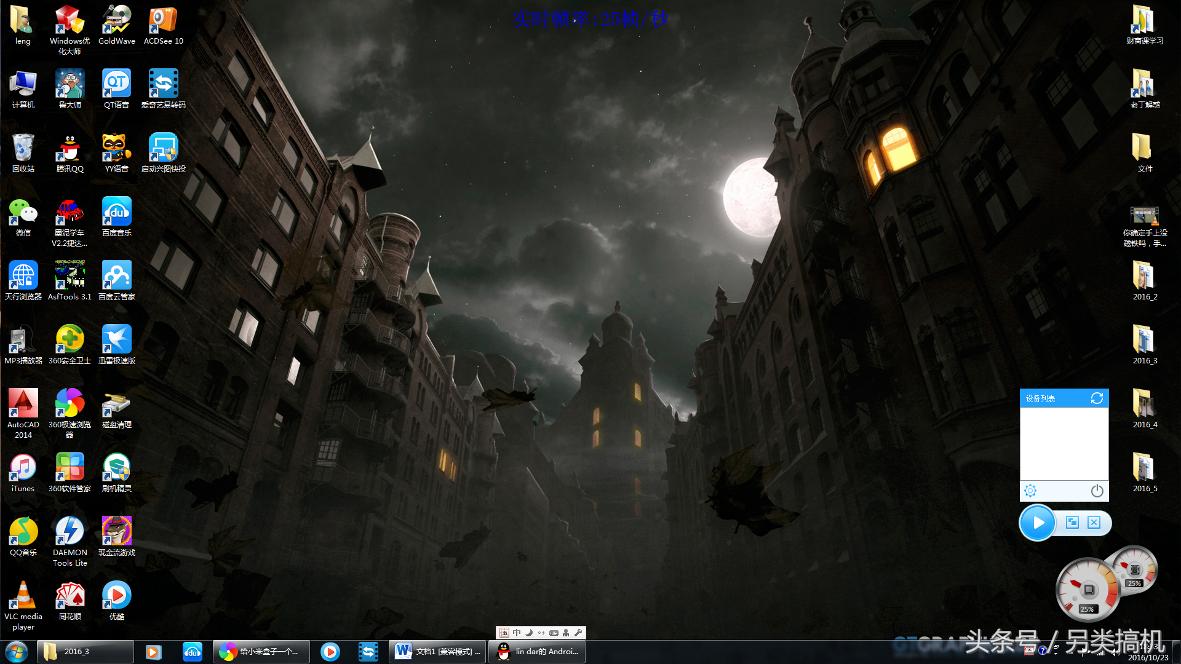Switch to the Word document taskbar item

[x=438, y=652]
